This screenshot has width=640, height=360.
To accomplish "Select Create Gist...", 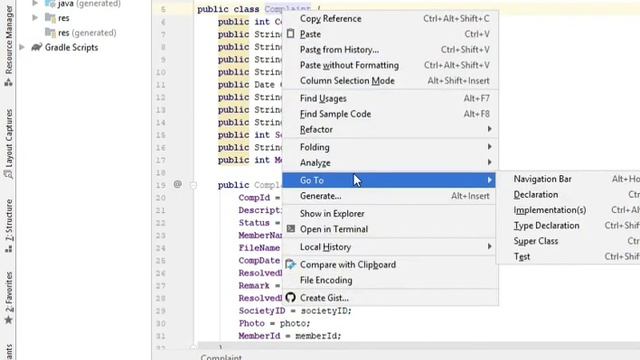I will click(390, 298).
